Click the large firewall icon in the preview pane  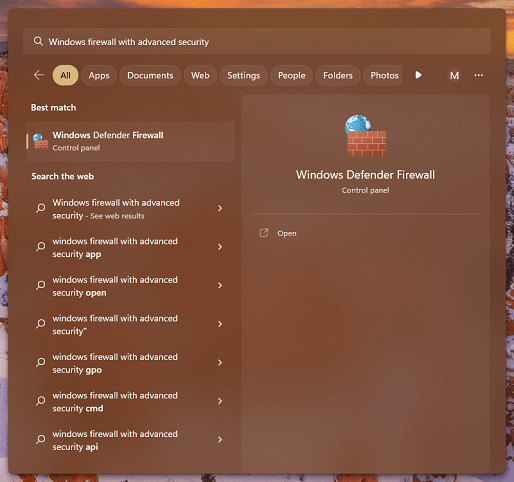(x=366, y=135)
